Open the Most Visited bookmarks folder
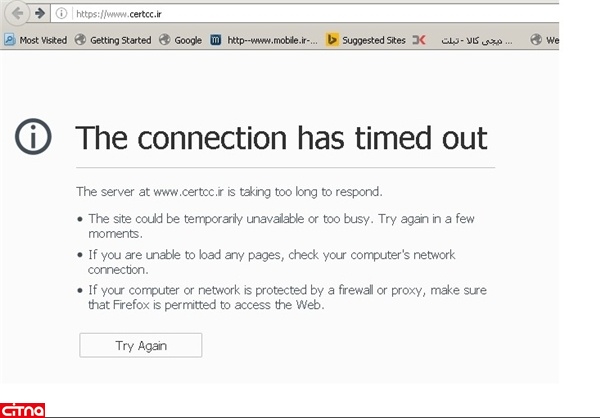Image resolution: width=600 pixels, height=418 pixels. click(x=36, y=41)
